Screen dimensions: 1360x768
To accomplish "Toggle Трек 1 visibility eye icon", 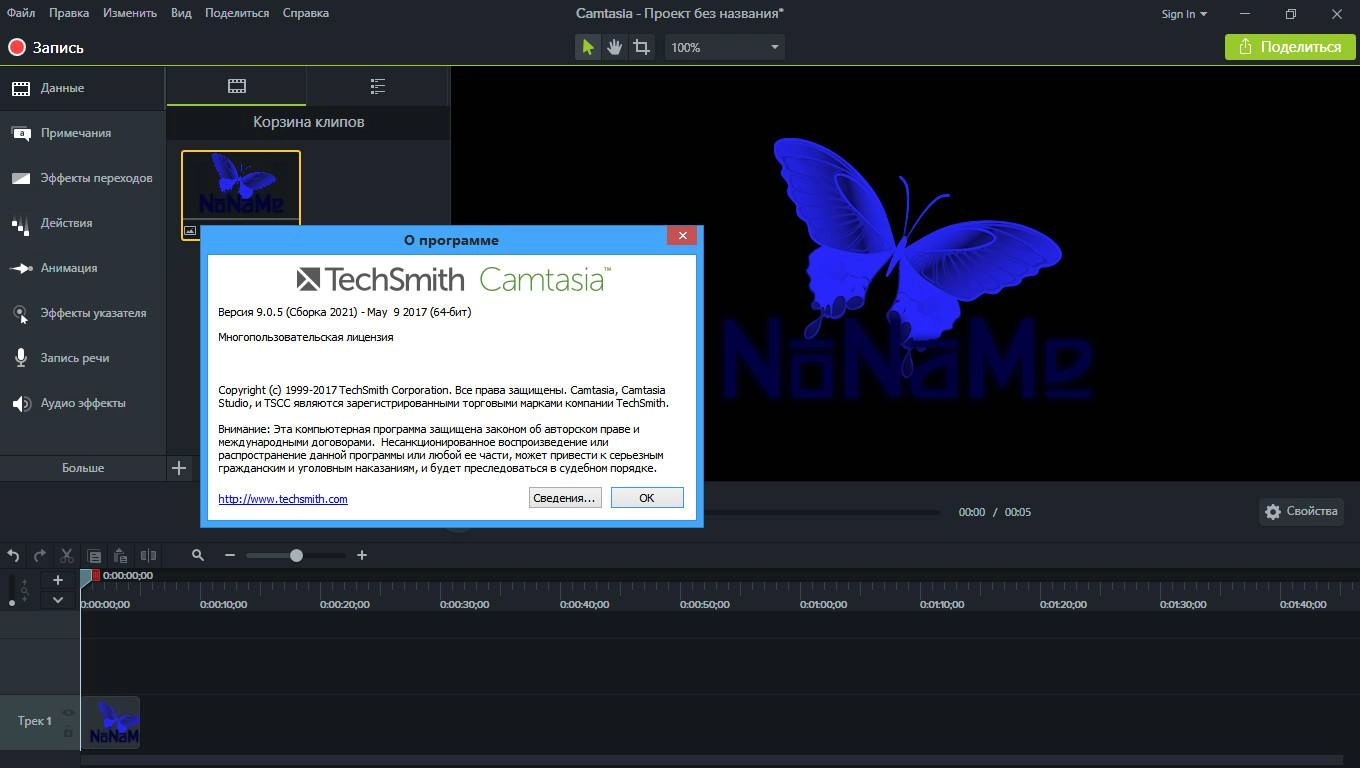I will 68,713.
